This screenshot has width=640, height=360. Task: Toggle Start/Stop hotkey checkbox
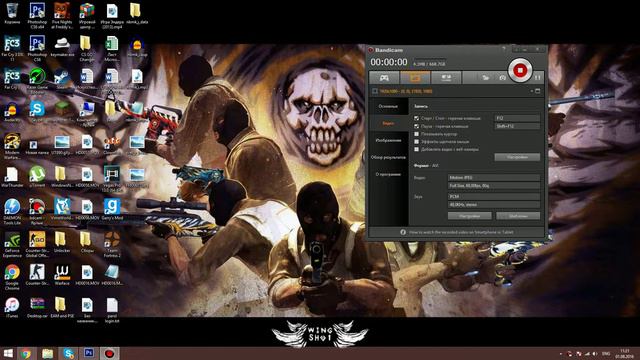pyautogui.click(x=416, y=118)
